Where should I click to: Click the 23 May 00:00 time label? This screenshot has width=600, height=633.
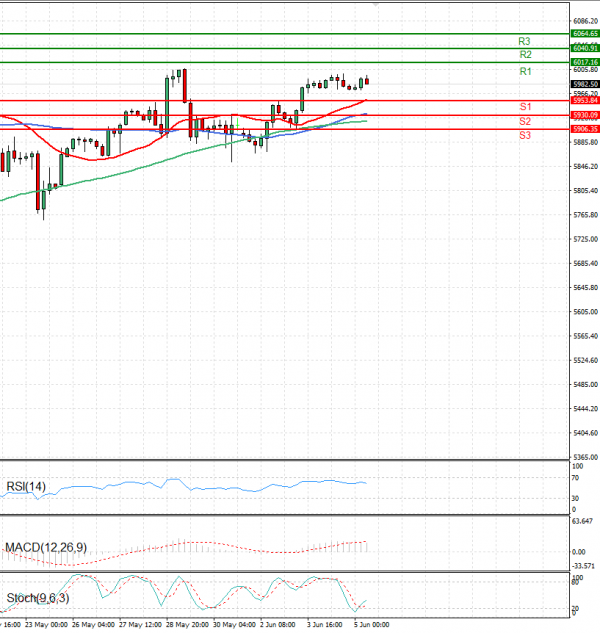click(46, 625)
